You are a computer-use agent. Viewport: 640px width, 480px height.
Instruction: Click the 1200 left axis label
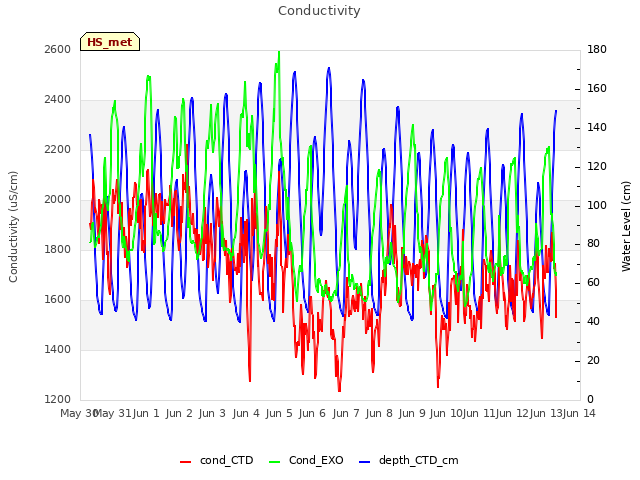pyautogui.click(x=58, y=399)
